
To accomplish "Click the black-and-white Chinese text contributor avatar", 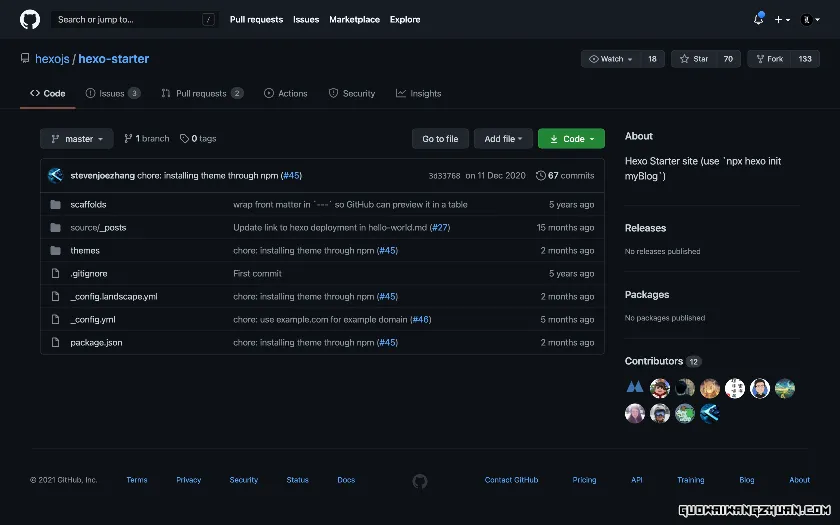I will [735, 388].
